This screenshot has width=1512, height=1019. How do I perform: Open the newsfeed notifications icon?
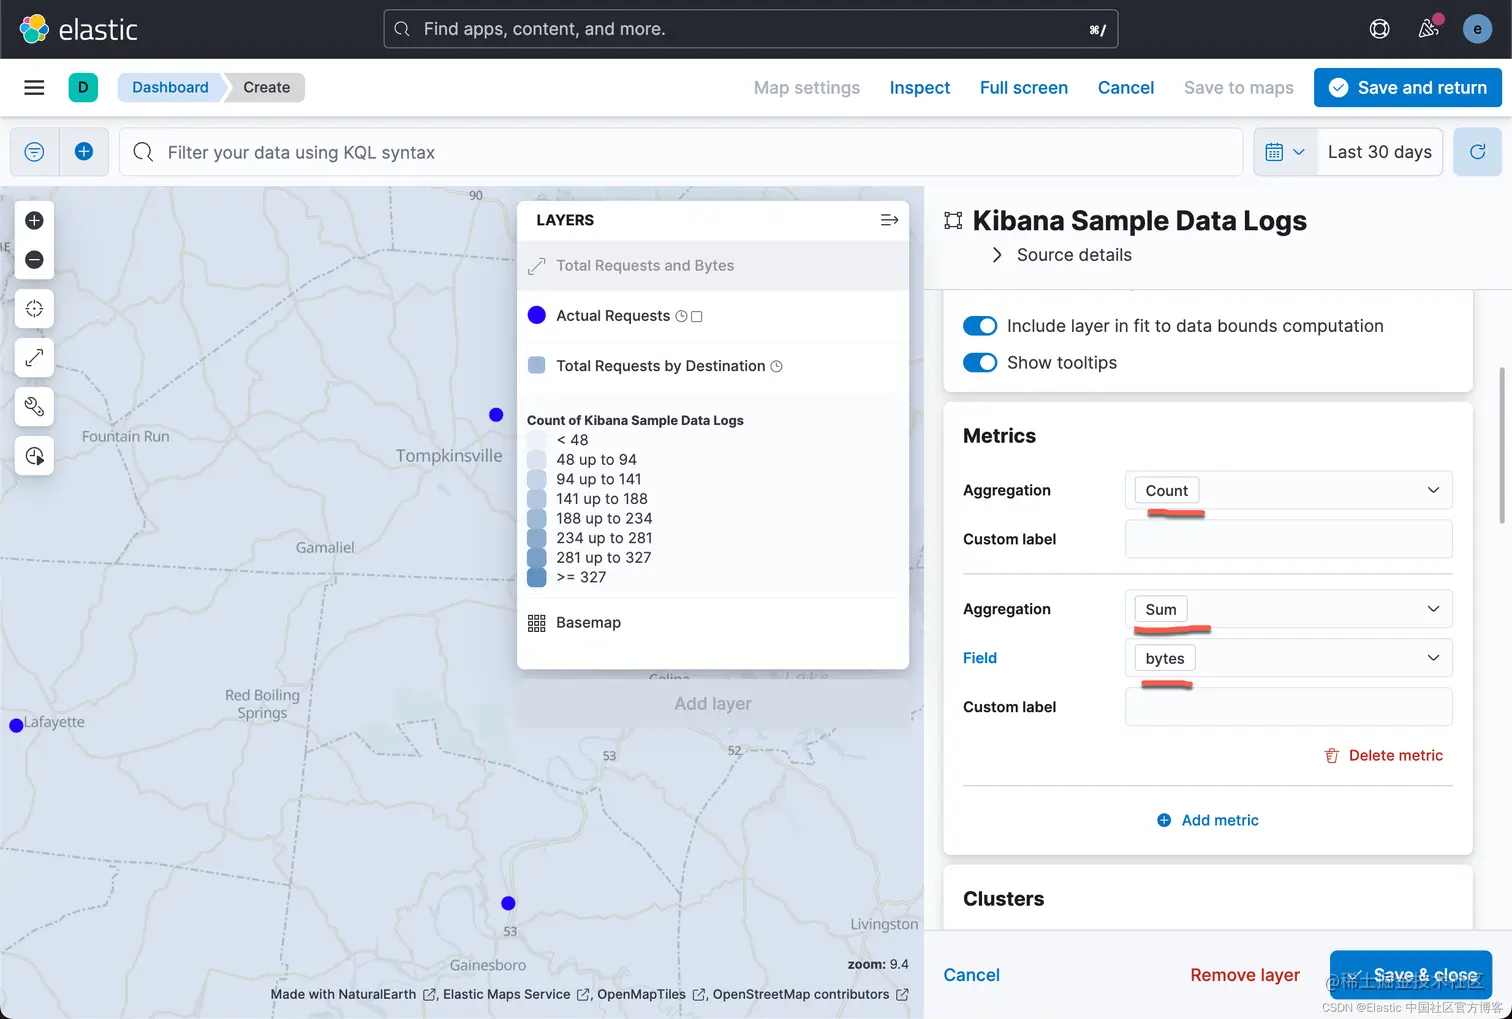tap(1429, 29)
